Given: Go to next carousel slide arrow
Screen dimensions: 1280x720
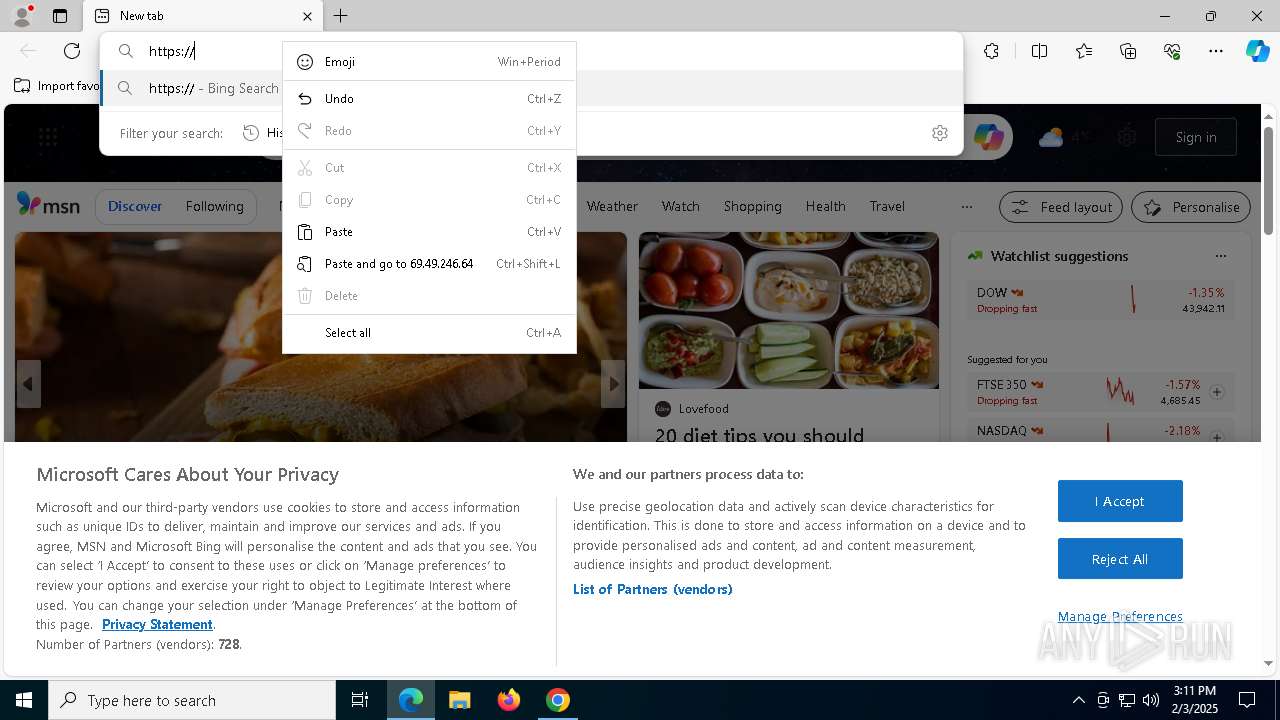Looking at the screenshot, I should point(613,384).
